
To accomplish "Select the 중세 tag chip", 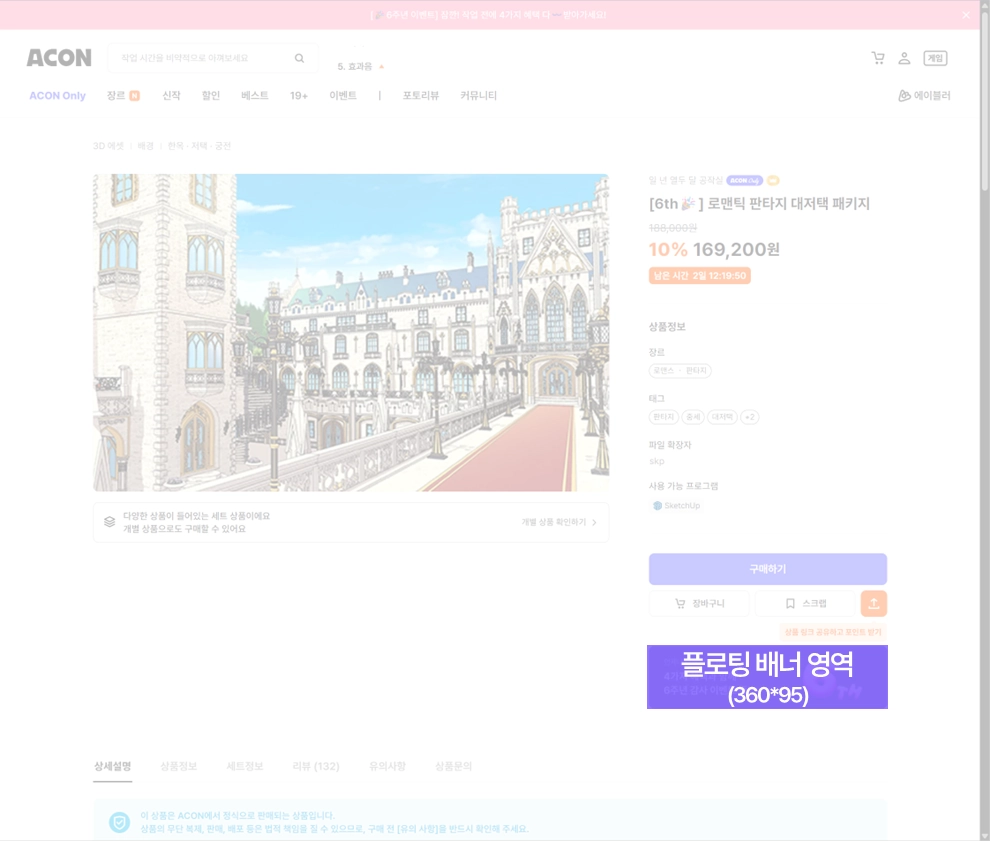I will point(693,417).
